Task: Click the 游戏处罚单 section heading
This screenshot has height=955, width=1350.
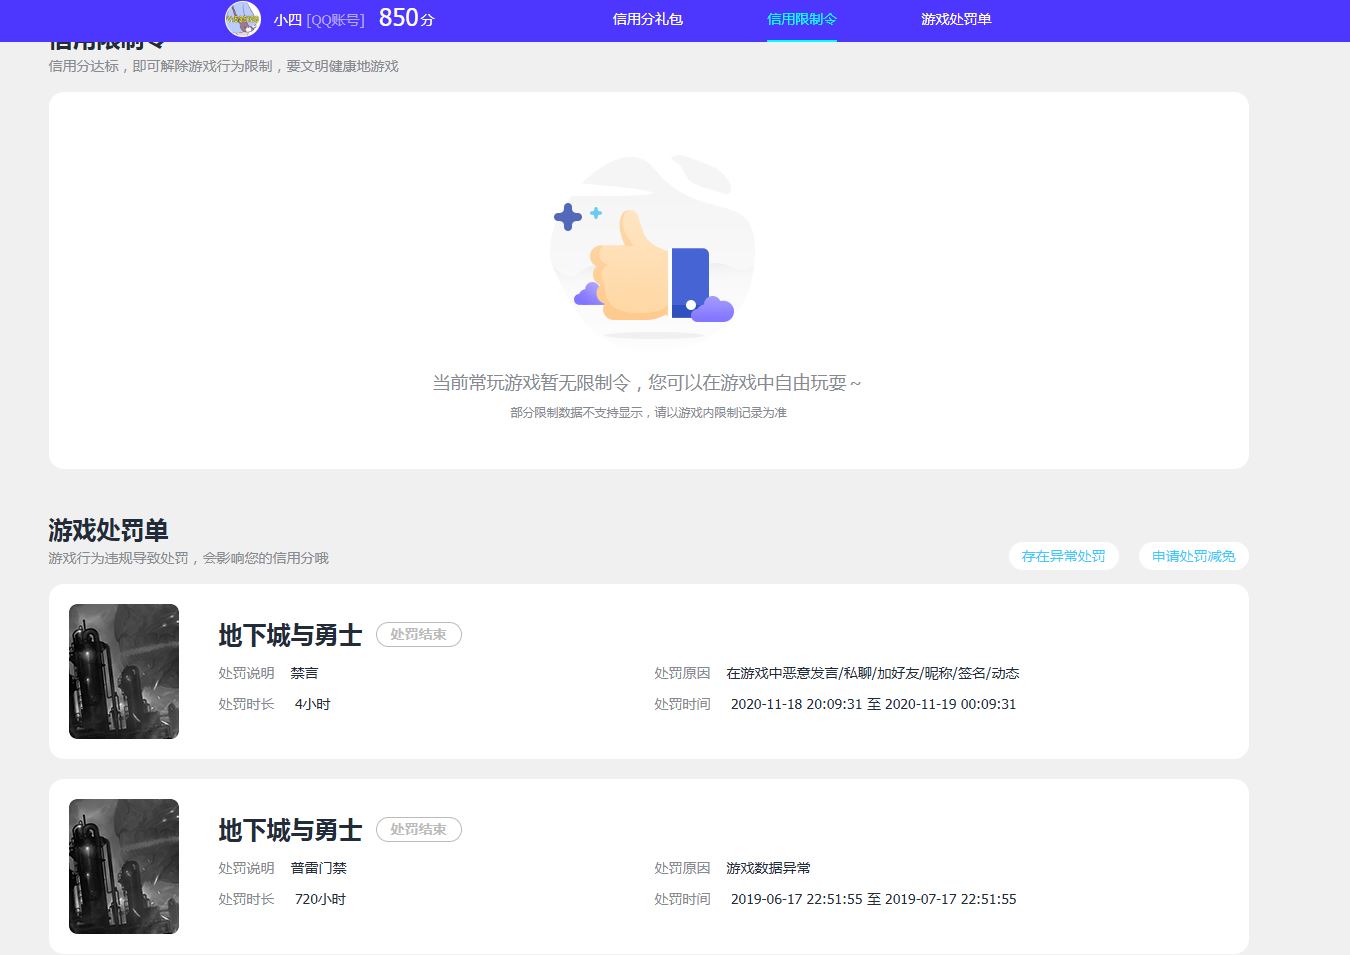Action: tap(108, 530)
